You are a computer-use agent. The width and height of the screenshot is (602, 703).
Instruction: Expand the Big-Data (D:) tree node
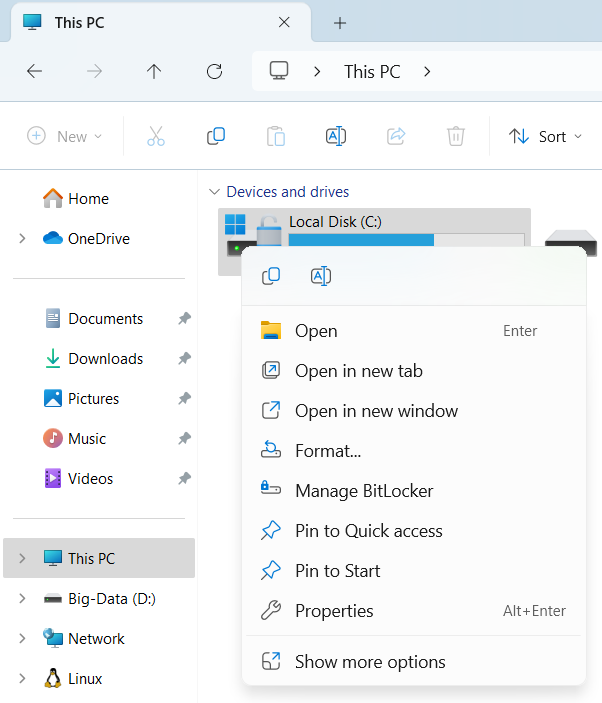pos(22,599)
